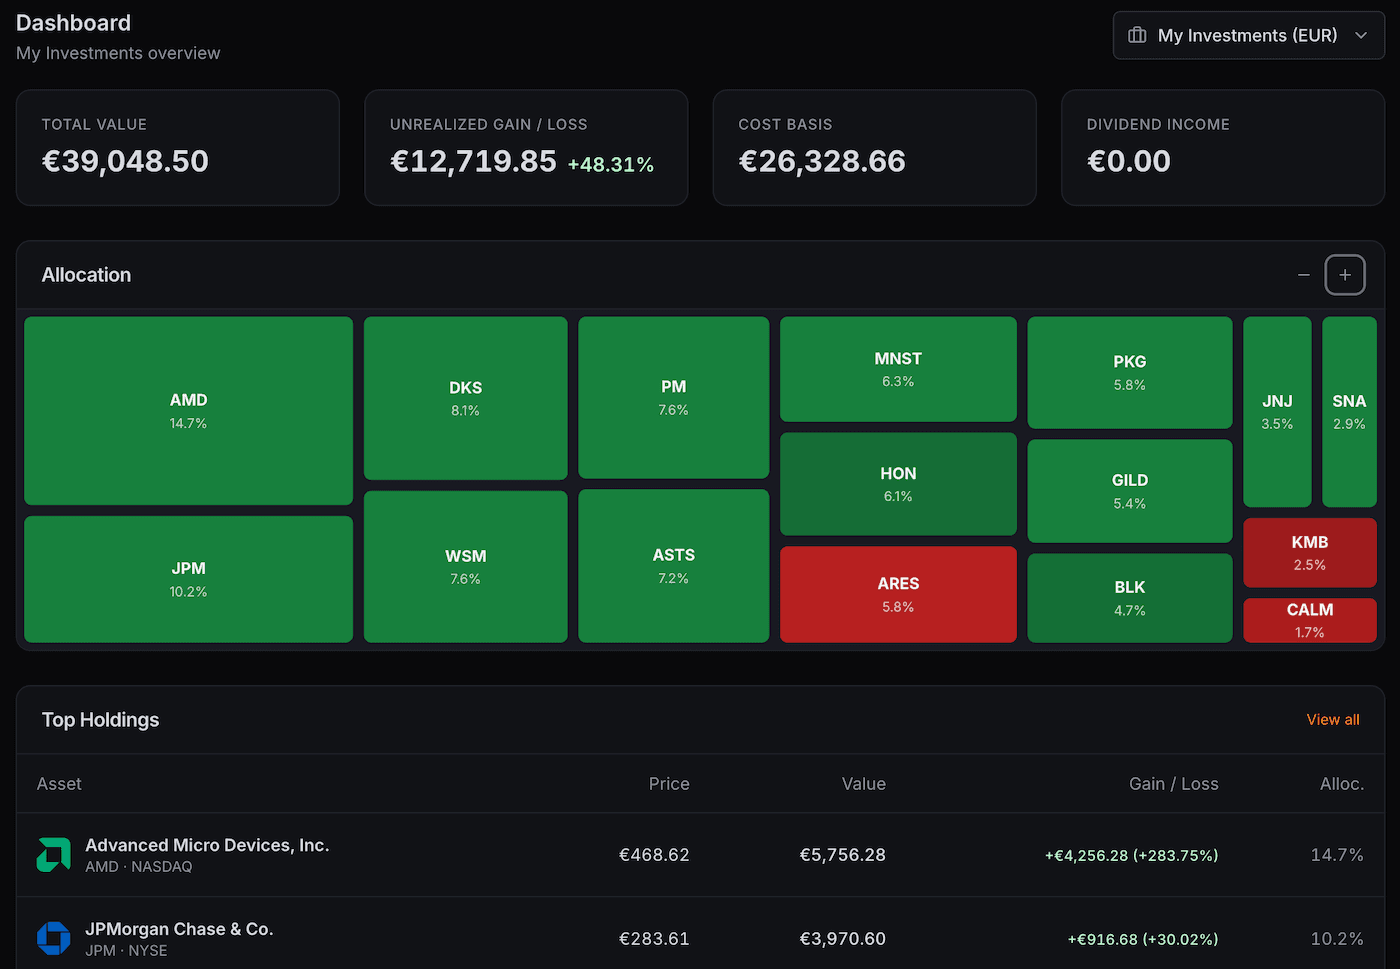Image resolution: width=1400 pixels, height=969 pixels.
Task: Click the DKS allocation tile
Action: pyautogui.click(x=465, y=398)
